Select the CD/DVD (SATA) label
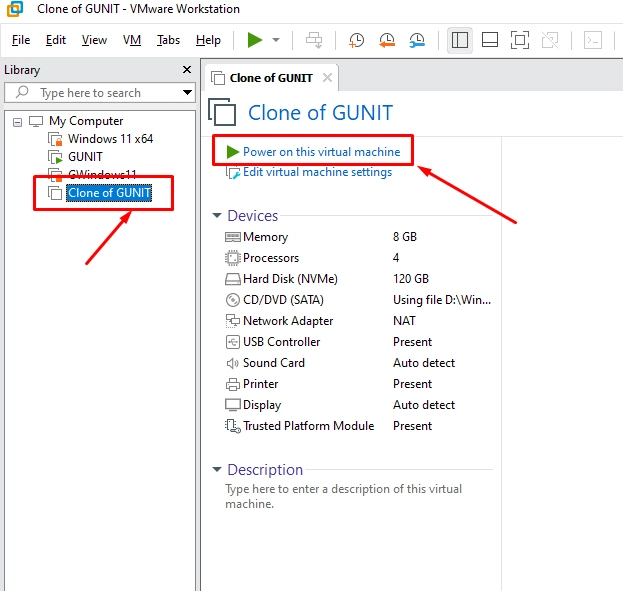This screenshot has width=623, height=591. pos(283,300)
